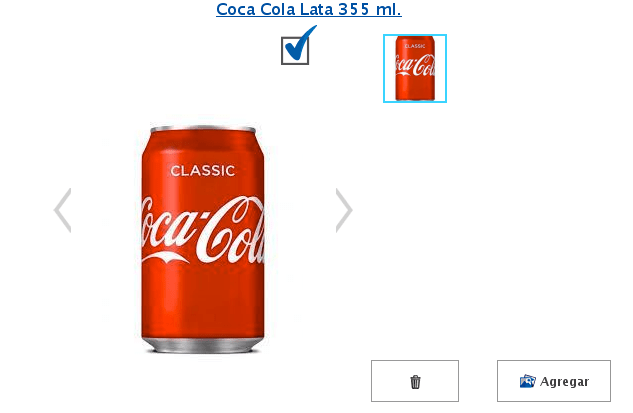Viewport: 633px width, 413px height.
Task: Move the carousel back with the left chevron
Action: point(63,210)
